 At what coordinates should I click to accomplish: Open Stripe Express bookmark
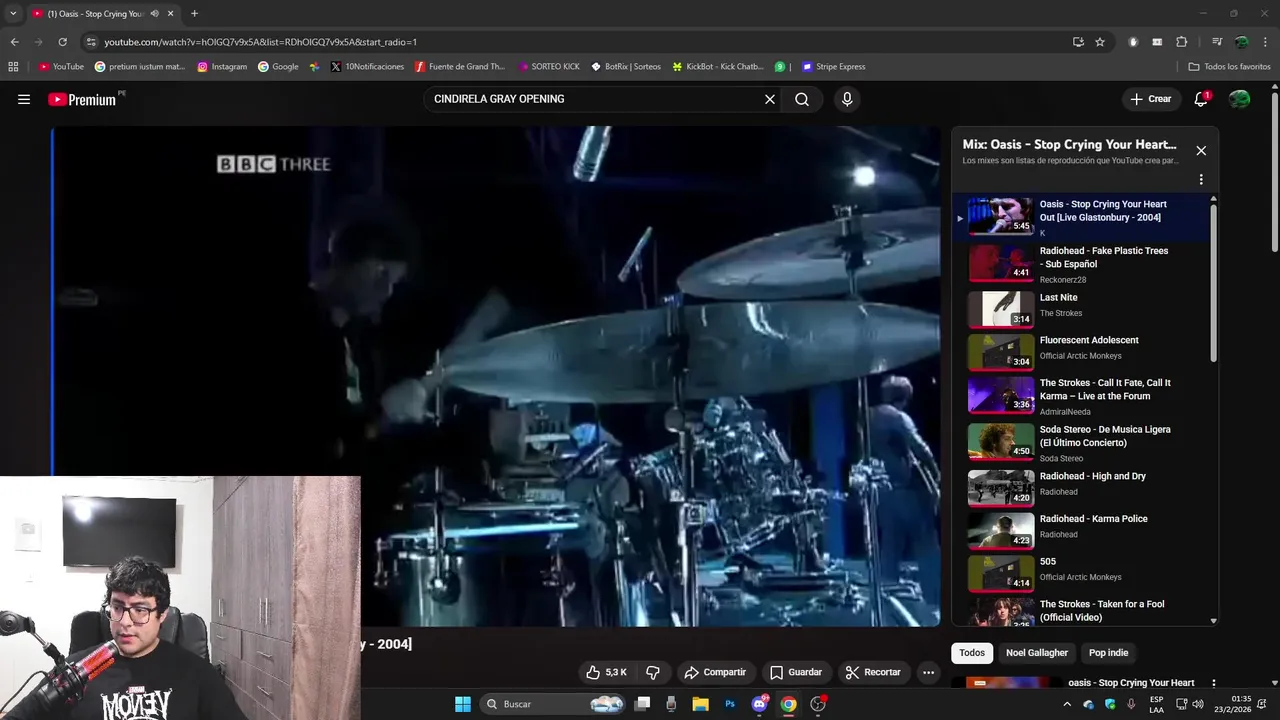(833, 67)
